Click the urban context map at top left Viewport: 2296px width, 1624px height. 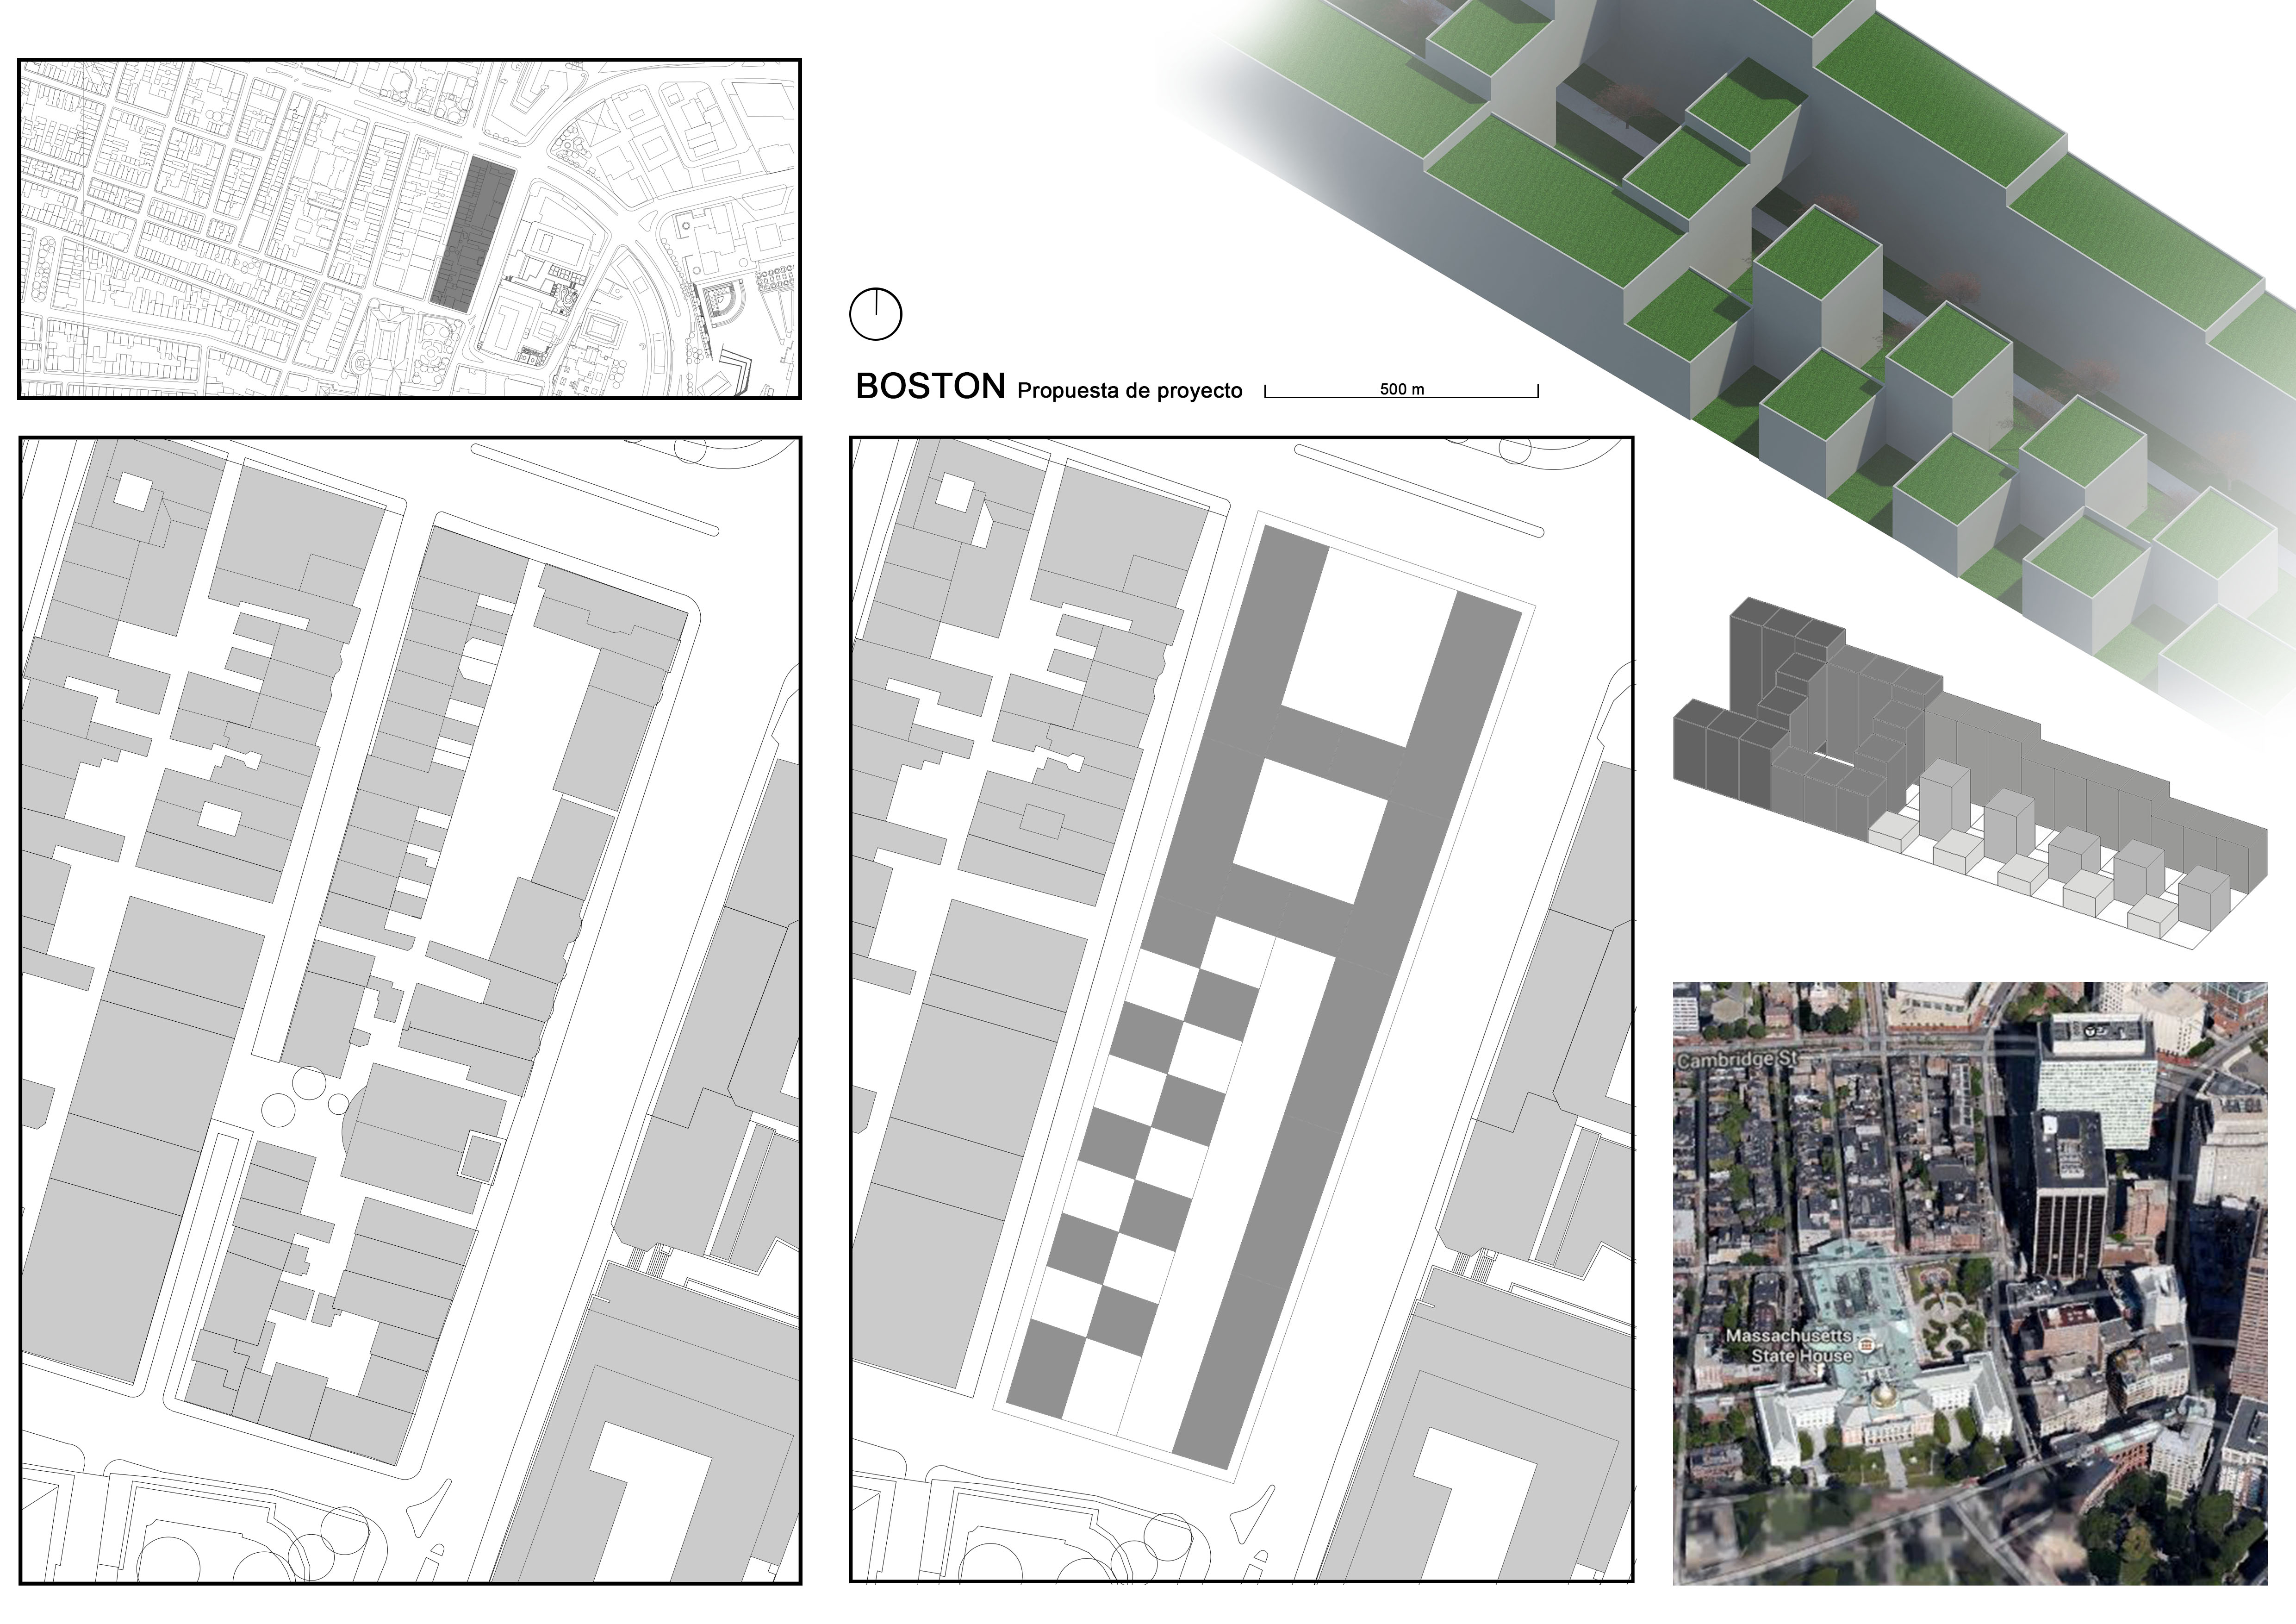(x=410, y=229)
